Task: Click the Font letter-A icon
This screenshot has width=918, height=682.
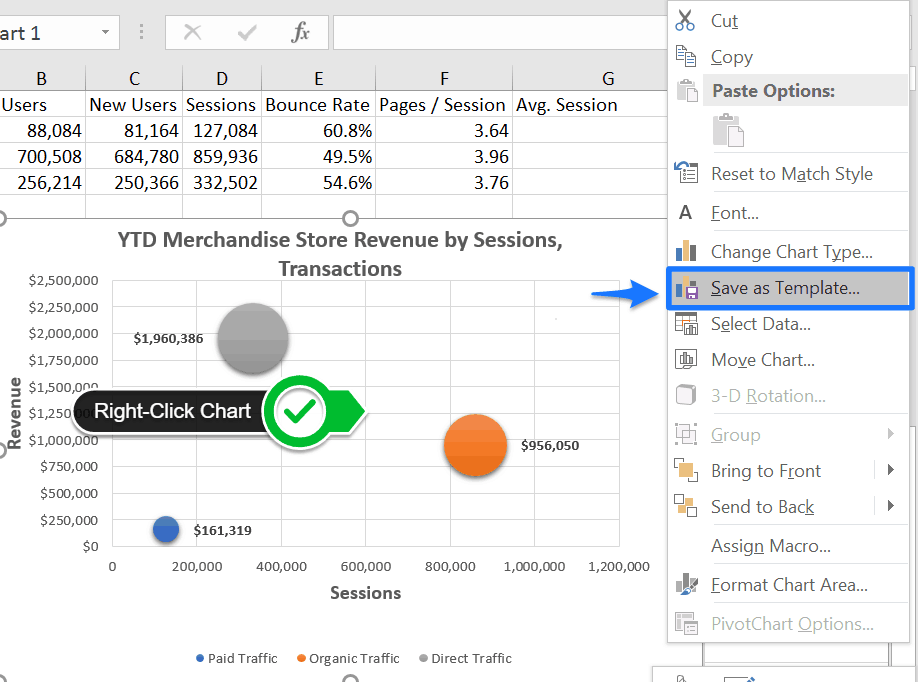Action: (686, 214)
